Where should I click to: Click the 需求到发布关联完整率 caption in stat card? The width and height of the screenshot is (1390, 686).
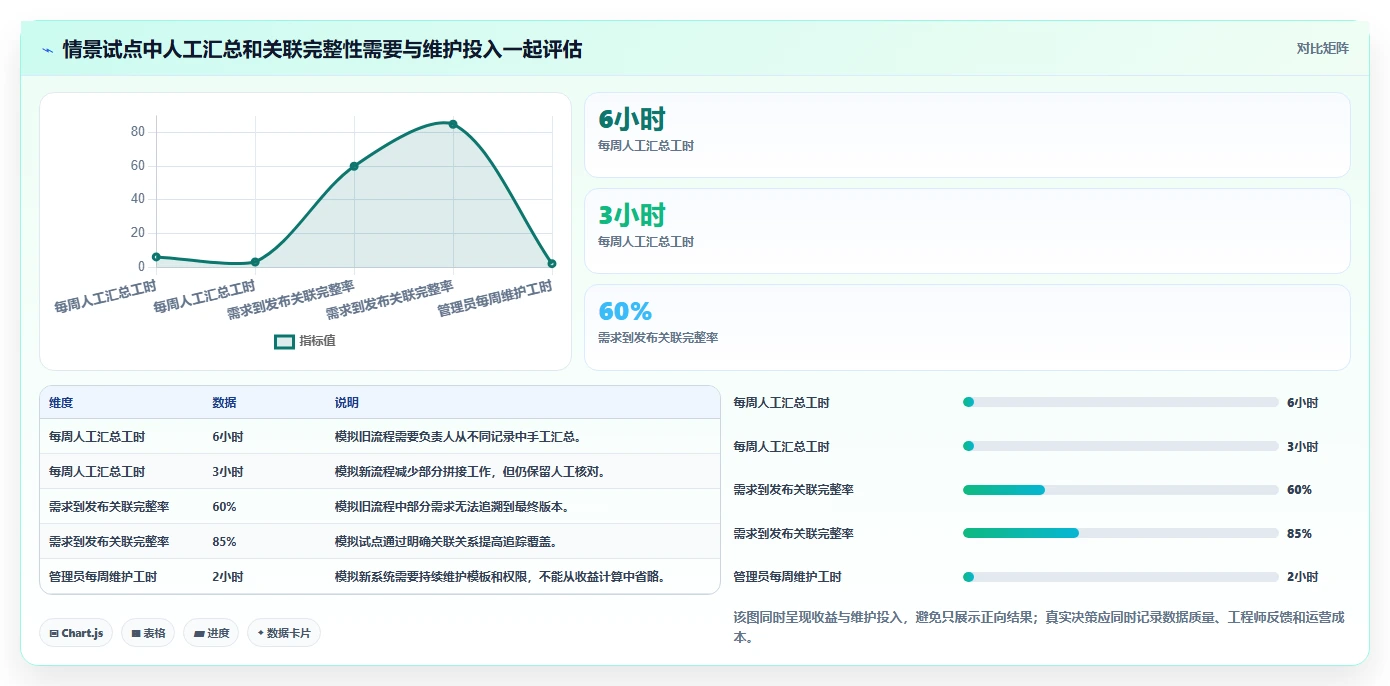[658, 338]
